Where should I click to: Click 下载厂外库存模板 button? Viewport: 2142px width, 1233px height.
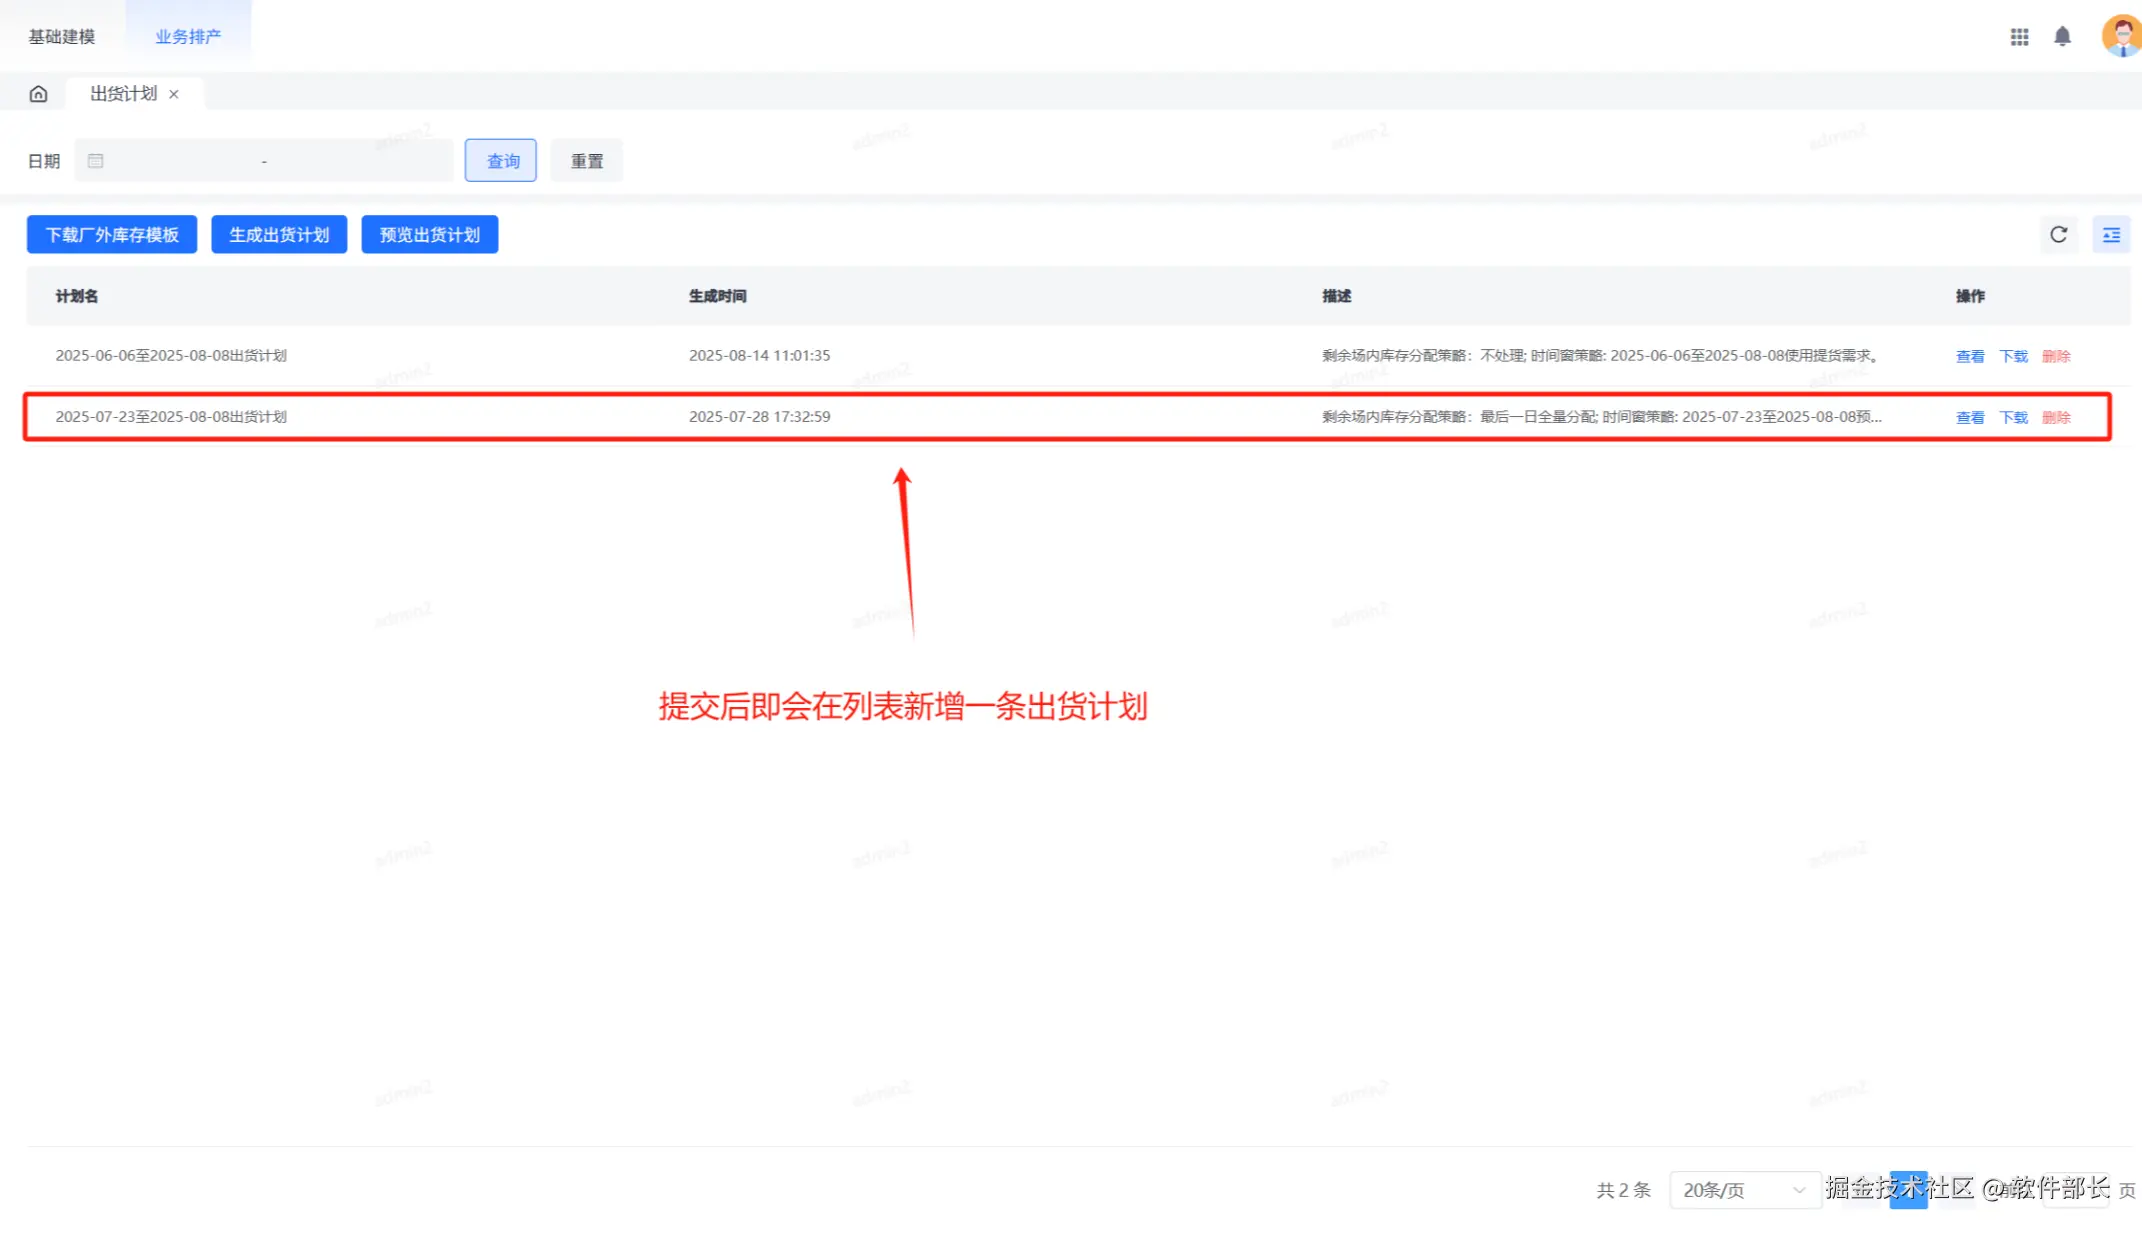(112, 235)
